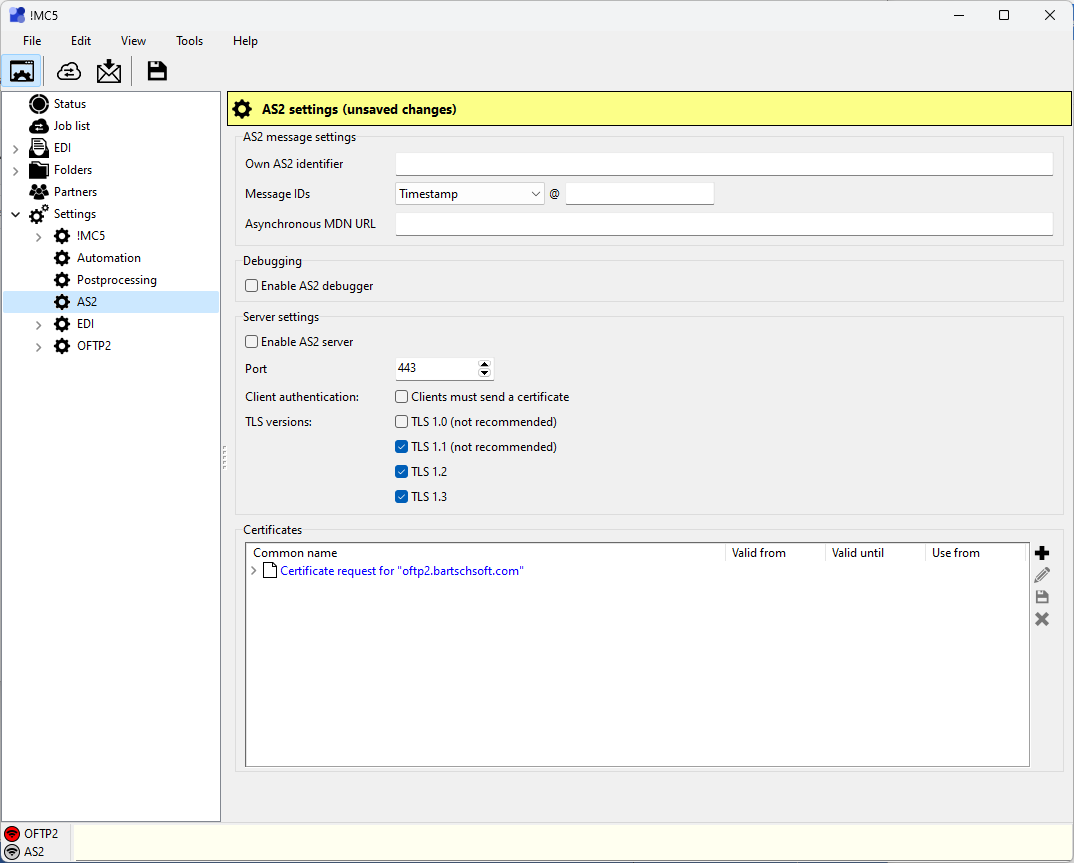Add a certificate with the plus icon
The height and width of the screenshot is (863, 1074).
[1042, 553]
